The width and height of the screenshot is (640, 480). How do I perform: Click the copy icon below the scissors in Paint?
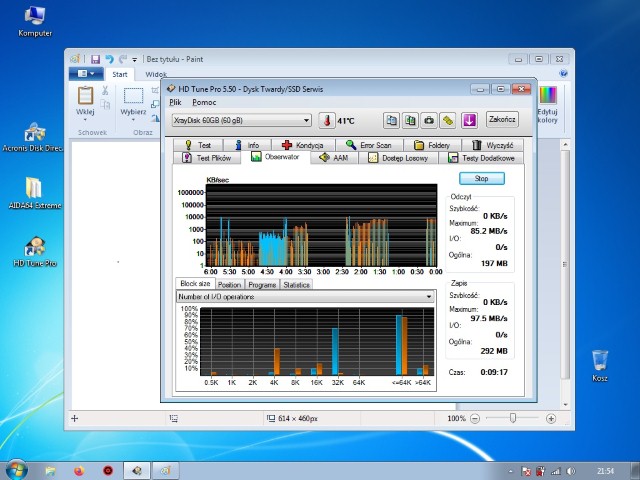(x=105, y=105)
